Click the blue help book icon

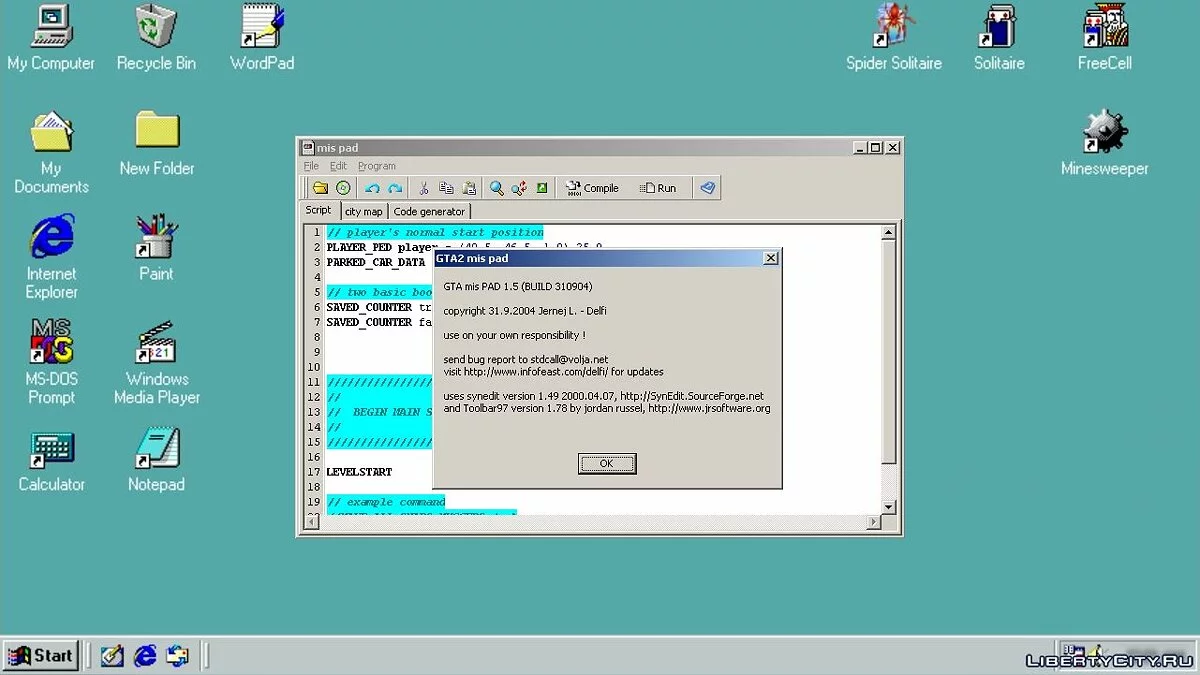(707, 188)
